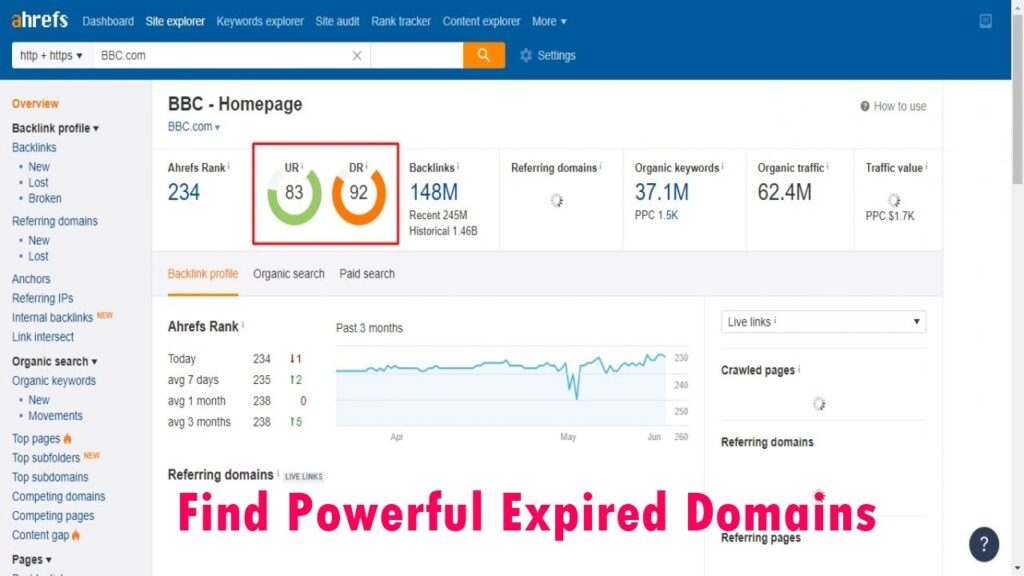The width and height of the screenshot is (1024, 576).
Task: Open Content explorer
Action: pos(481,22)
